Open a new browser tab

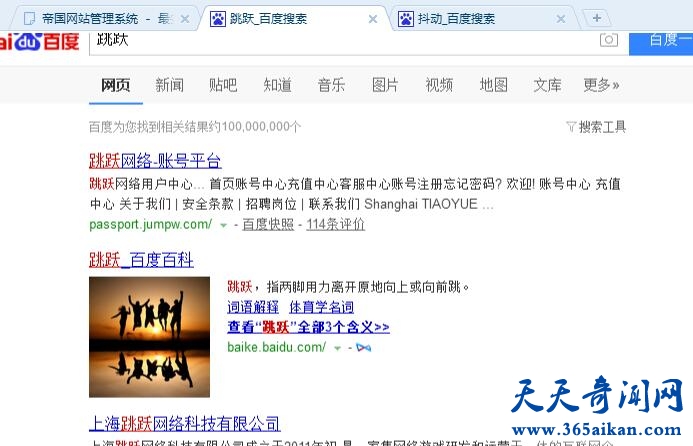pos(597,18)
